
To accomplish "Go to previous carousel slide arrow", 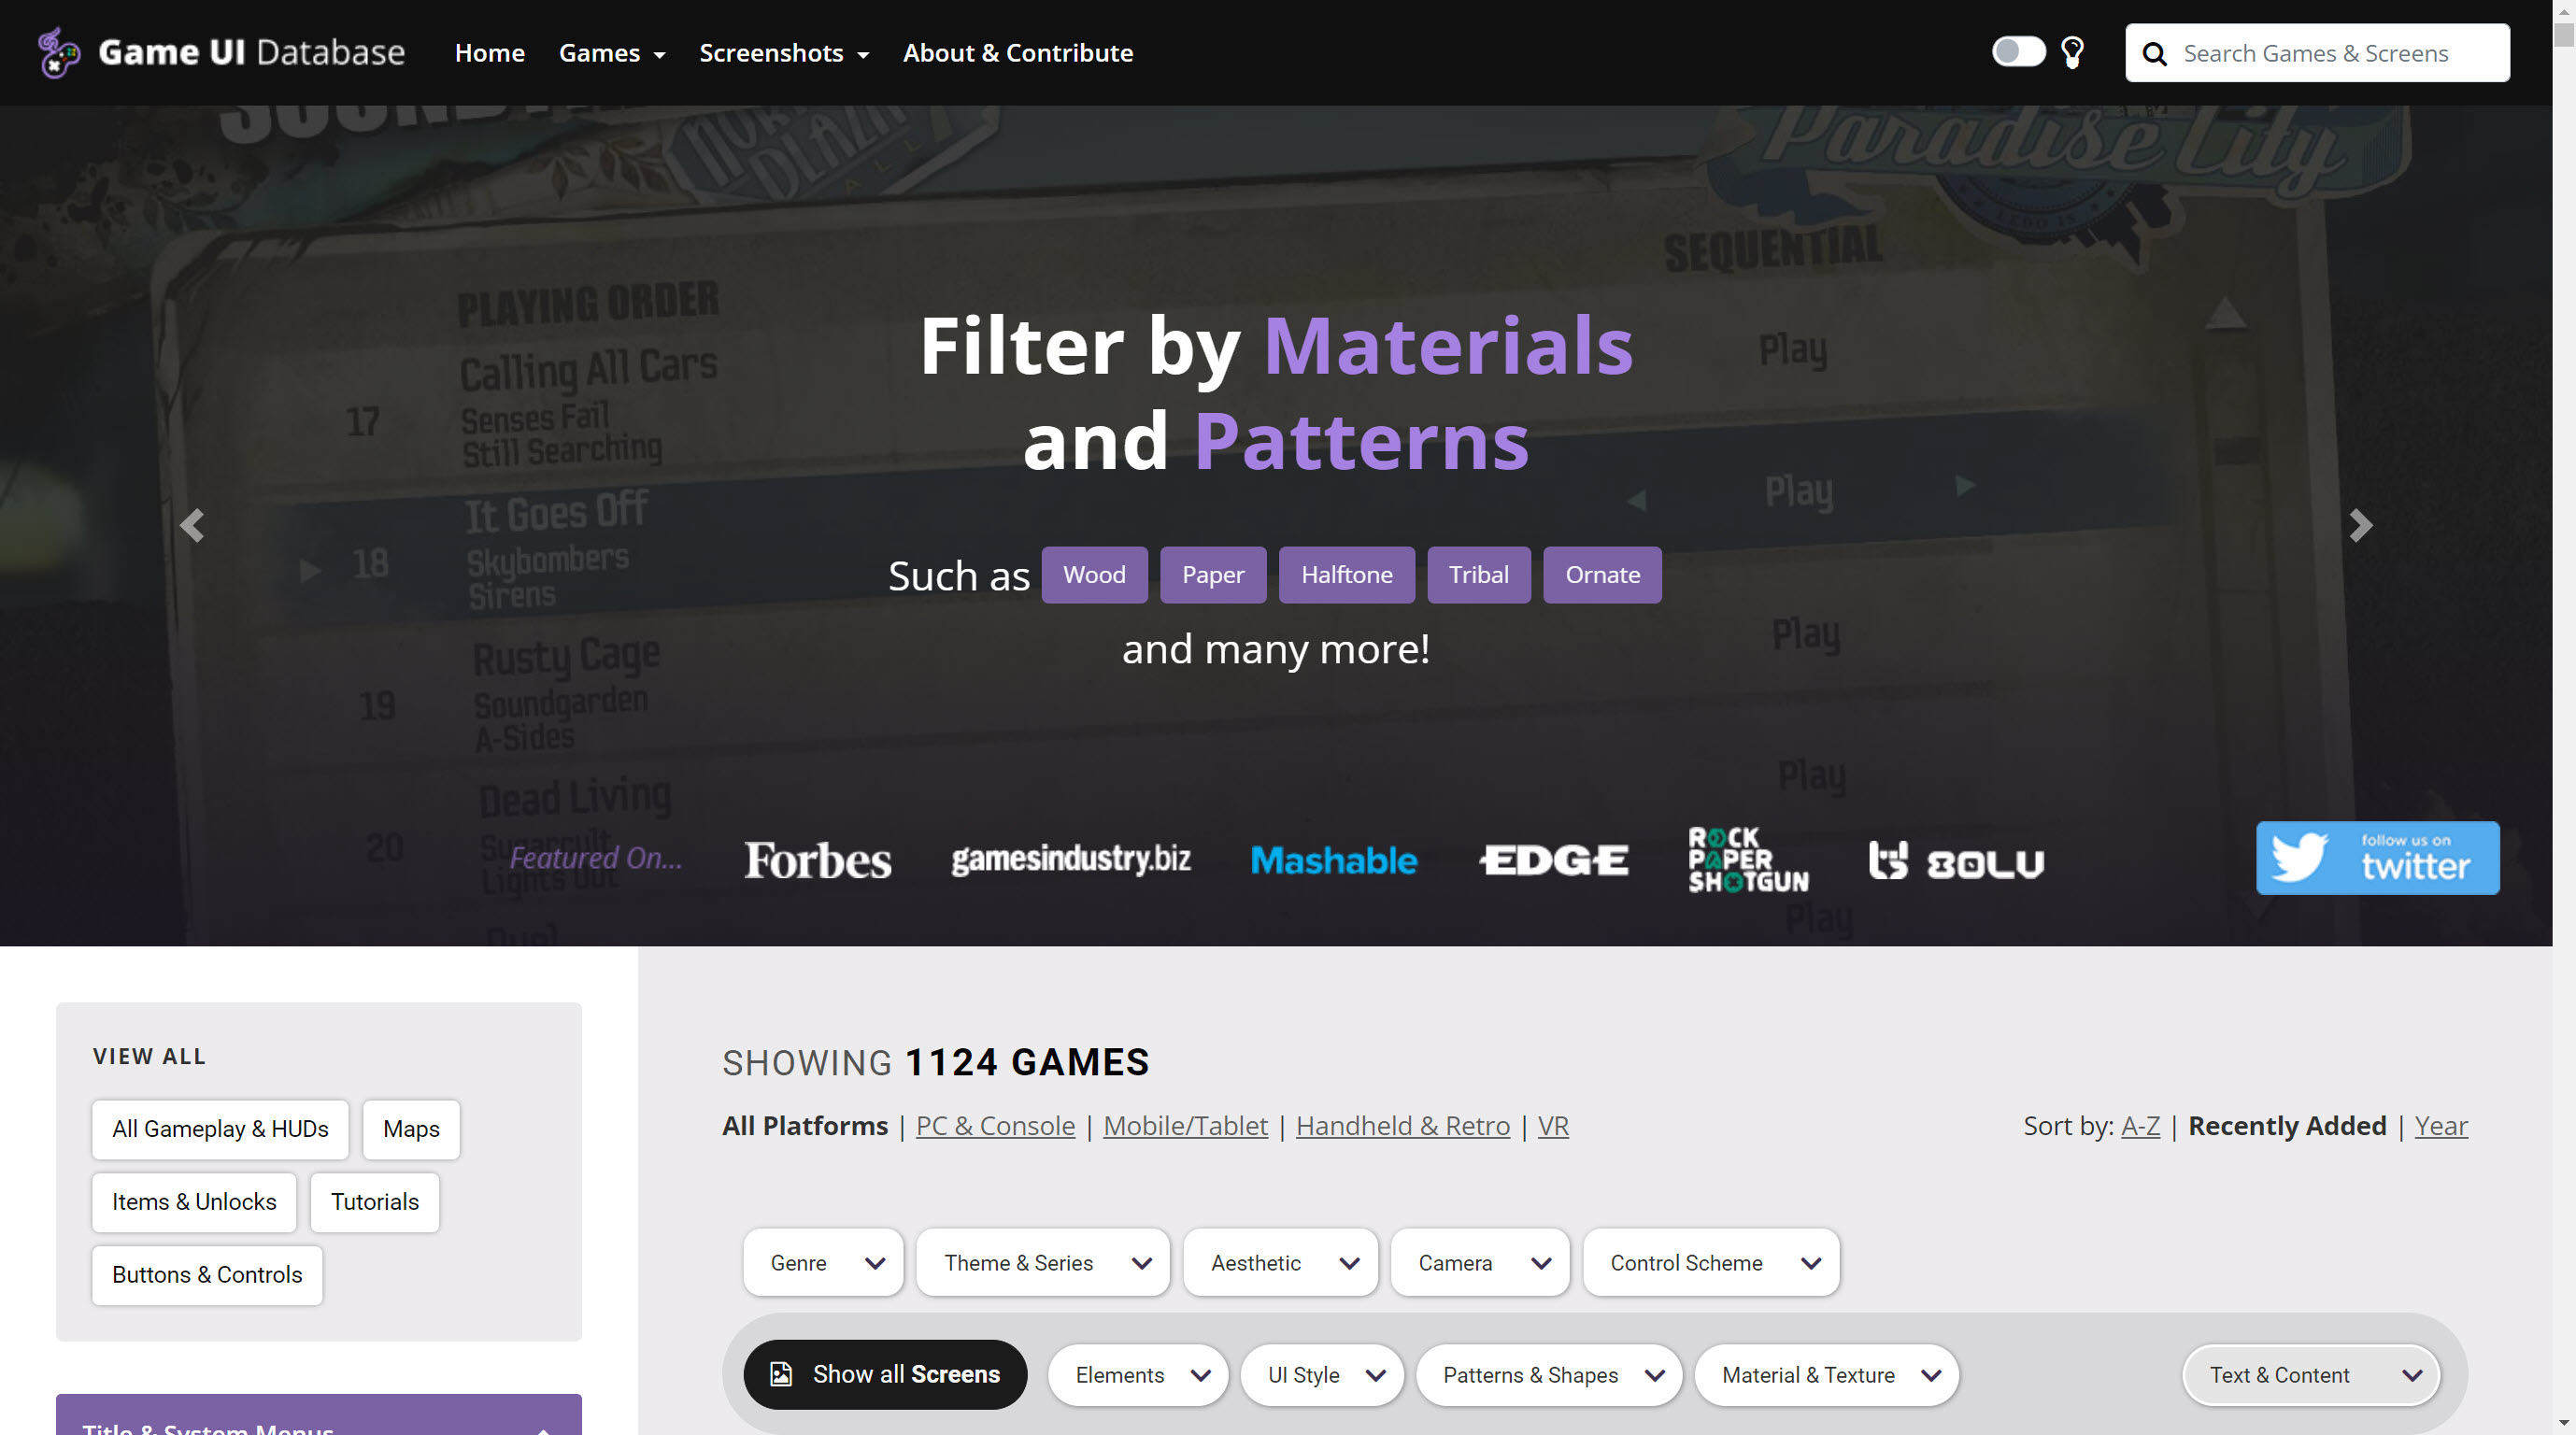I will tap(192, 525).
